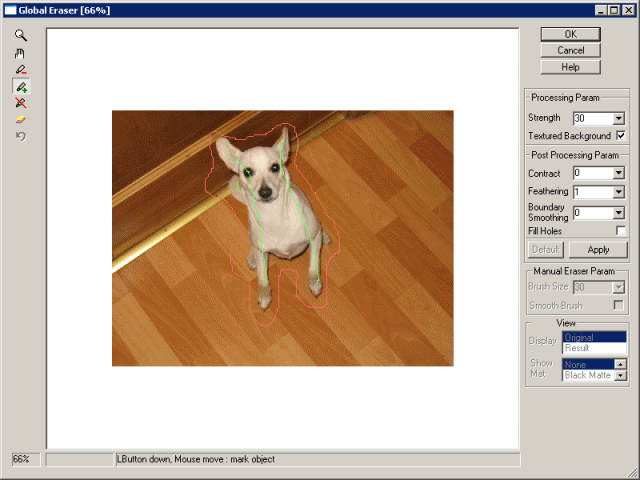The width and height of the screenshot is (640, 480).
Task: Click the Feathering value field showing 1
Action: (593, 192)
